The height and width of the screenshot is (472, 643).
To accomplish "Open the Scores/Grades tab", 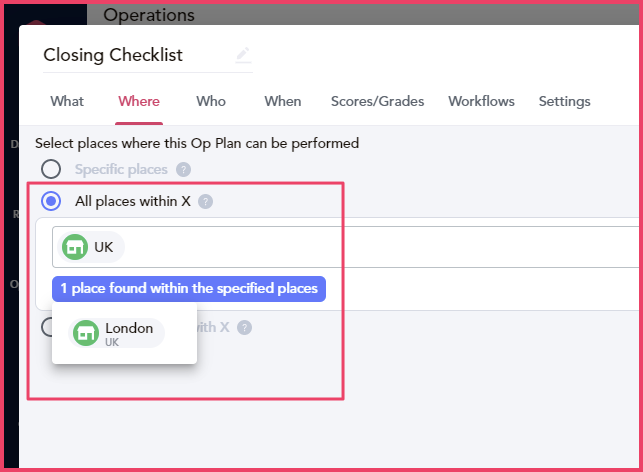I will click(x=377, y=101).
